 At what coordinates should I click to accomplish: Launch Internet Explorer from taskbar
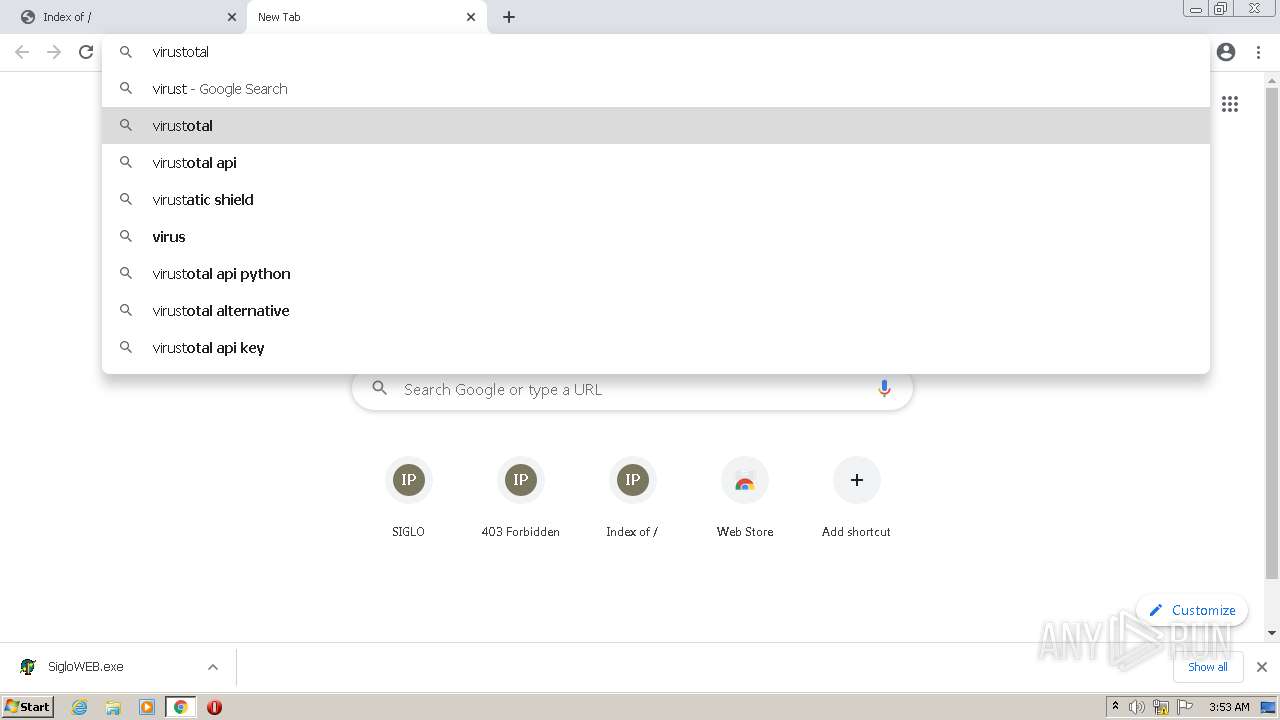point(79,707)
